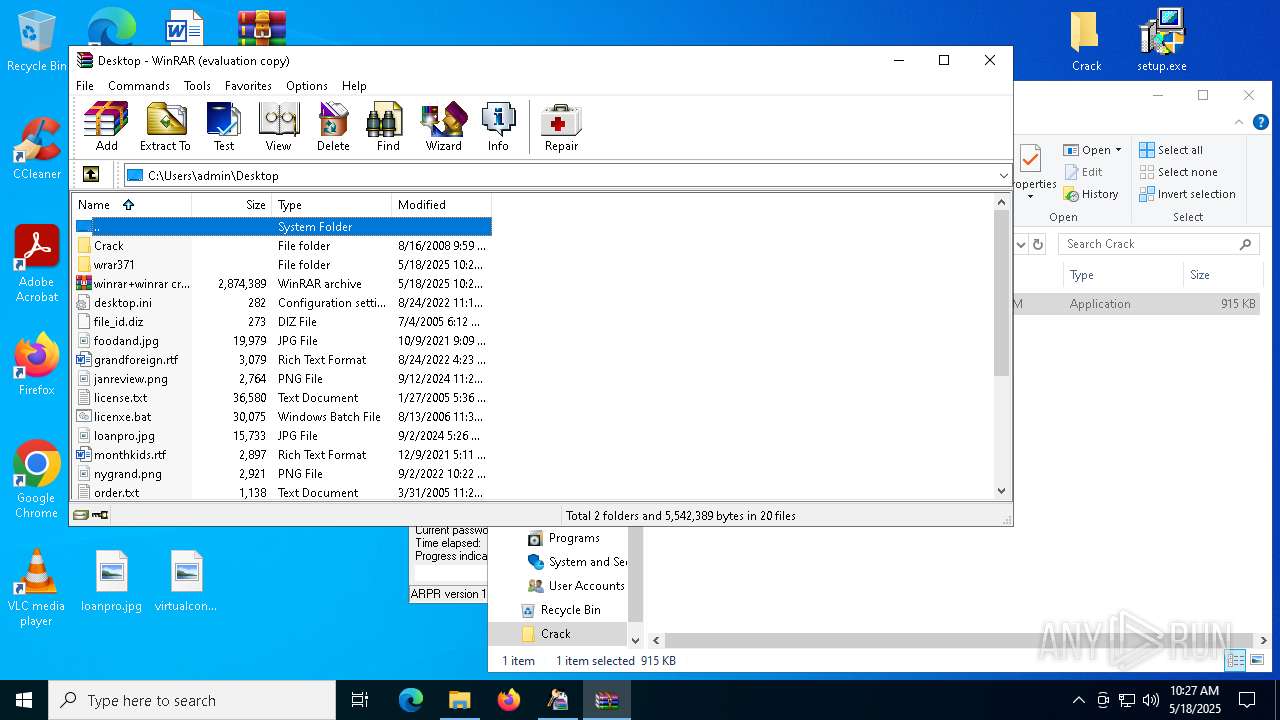
Task: Click the Test toolbar icon
Action: tap(224, 127)
